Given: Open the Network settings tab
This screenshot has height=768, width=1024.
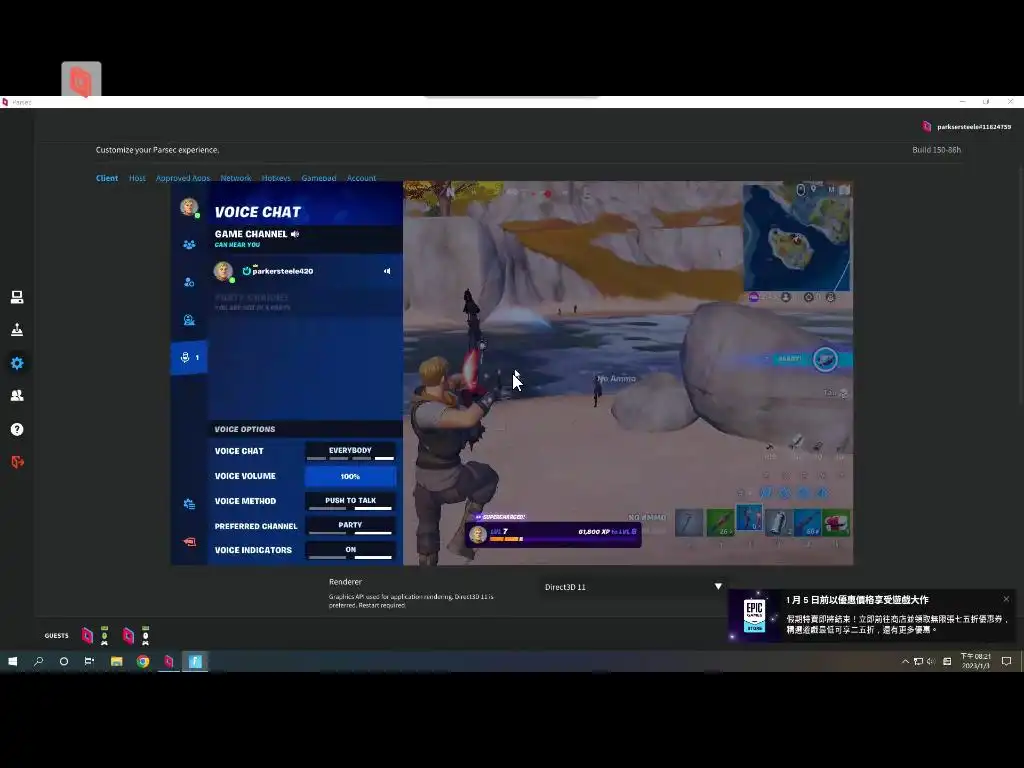Looking at the screenshot, I should 236,178.
